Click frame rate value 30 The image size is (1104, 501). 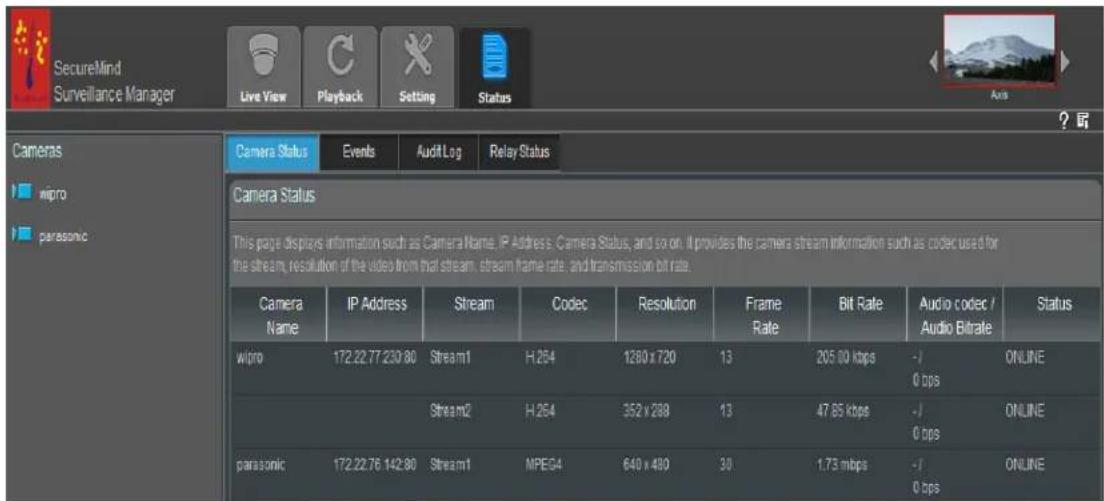point(727,465)
